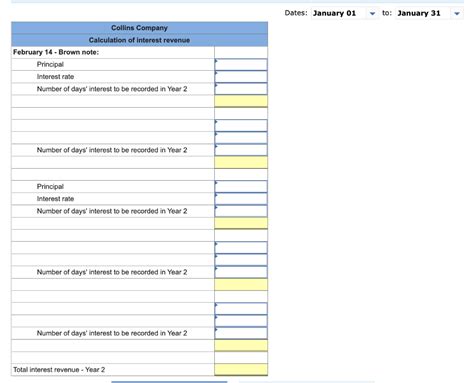This screenshot has width=474, height=383.
Task: Click the 'Total interest revenue - Year 2' label
Action: 59,370
